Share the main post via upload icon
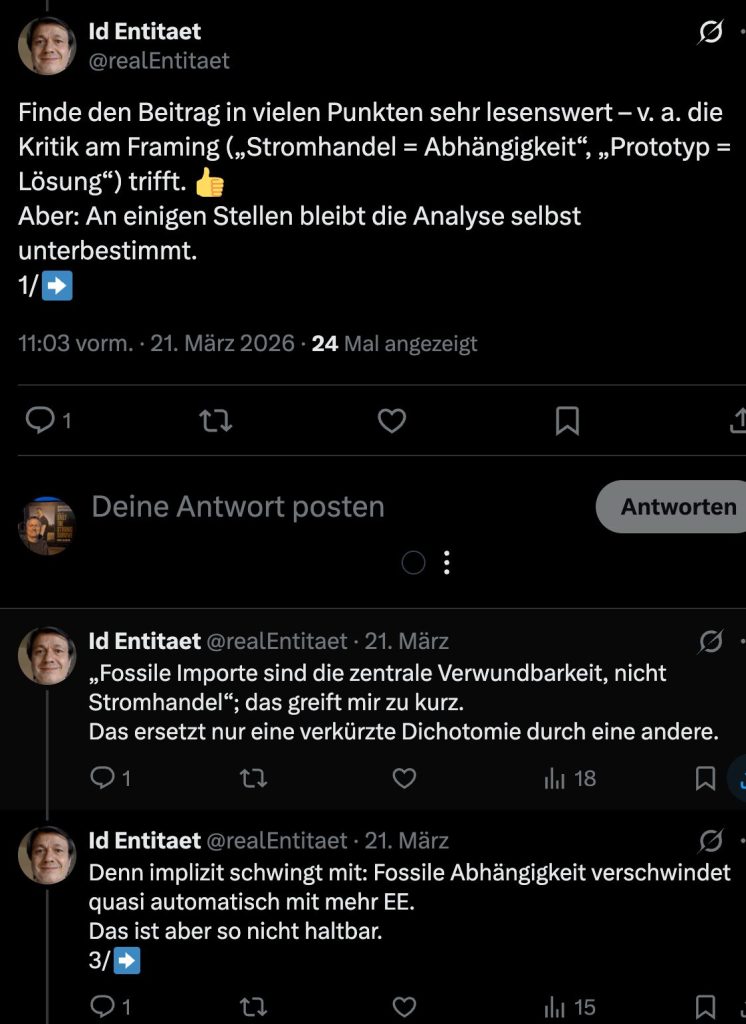The image size is (746, 1024). point(738,421)
